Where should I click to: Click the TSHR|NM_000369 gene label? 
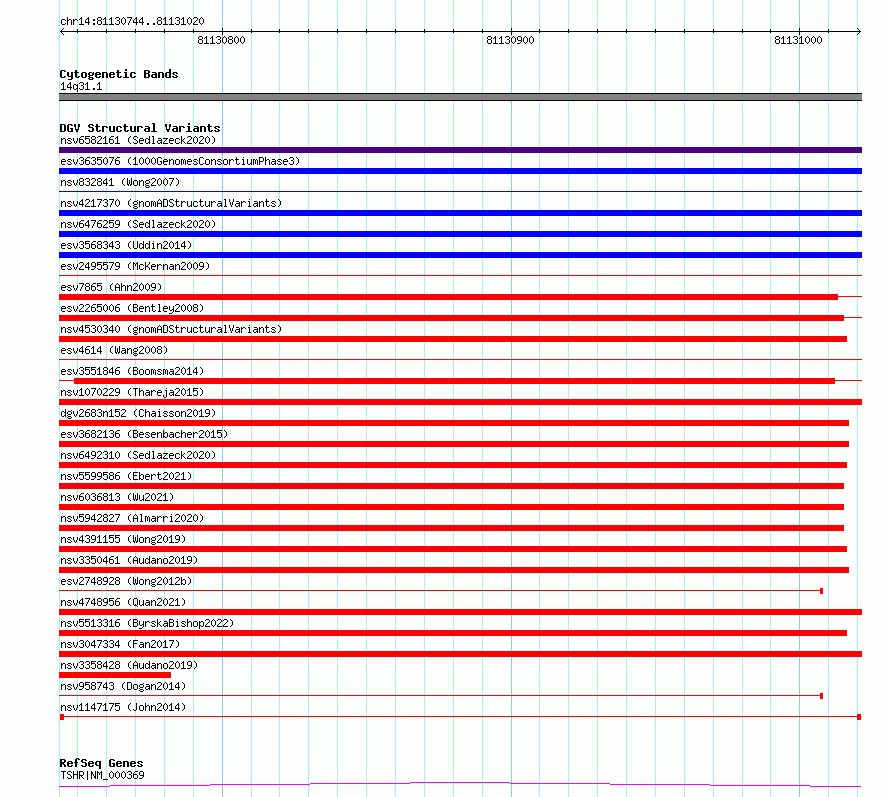pos(102,775)
